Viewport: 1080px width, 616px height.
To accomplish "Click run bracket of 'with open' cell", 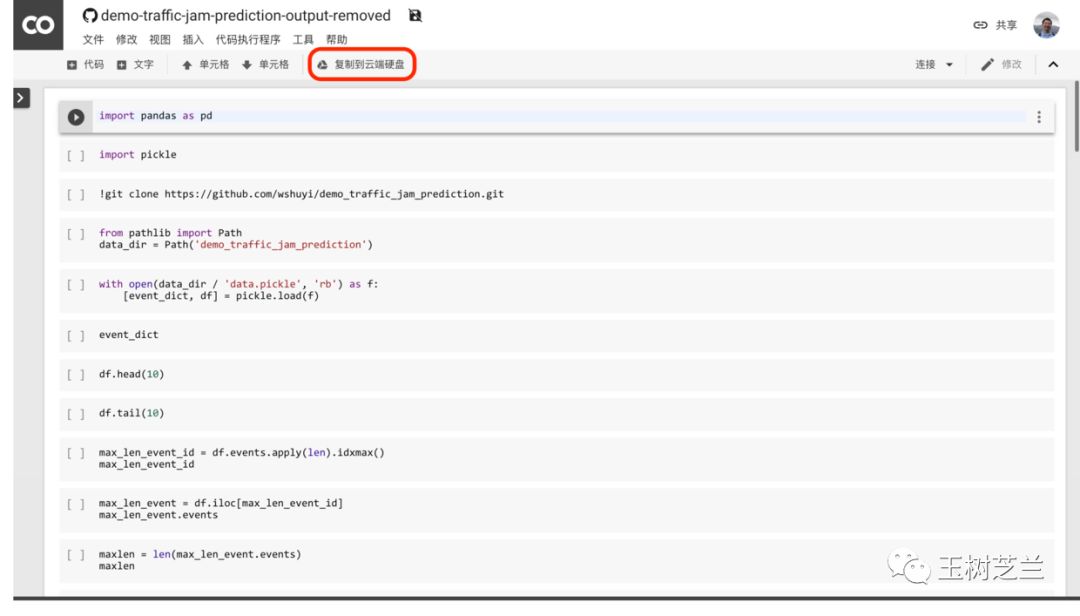I will pyautogui.click(x=76, y=285).
